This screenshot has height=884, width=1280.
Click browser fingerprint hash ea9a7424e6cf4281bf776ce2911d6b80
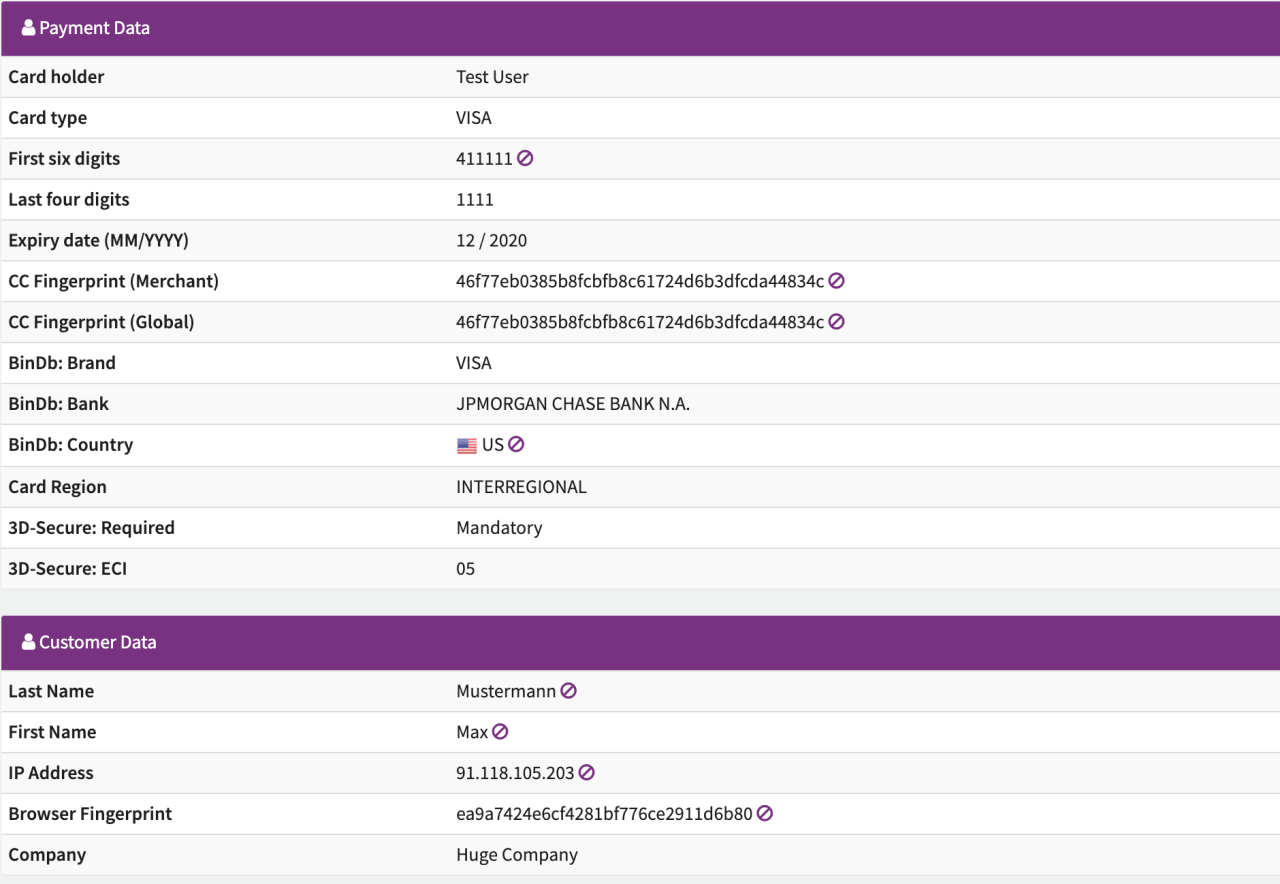tap(604, 814)
